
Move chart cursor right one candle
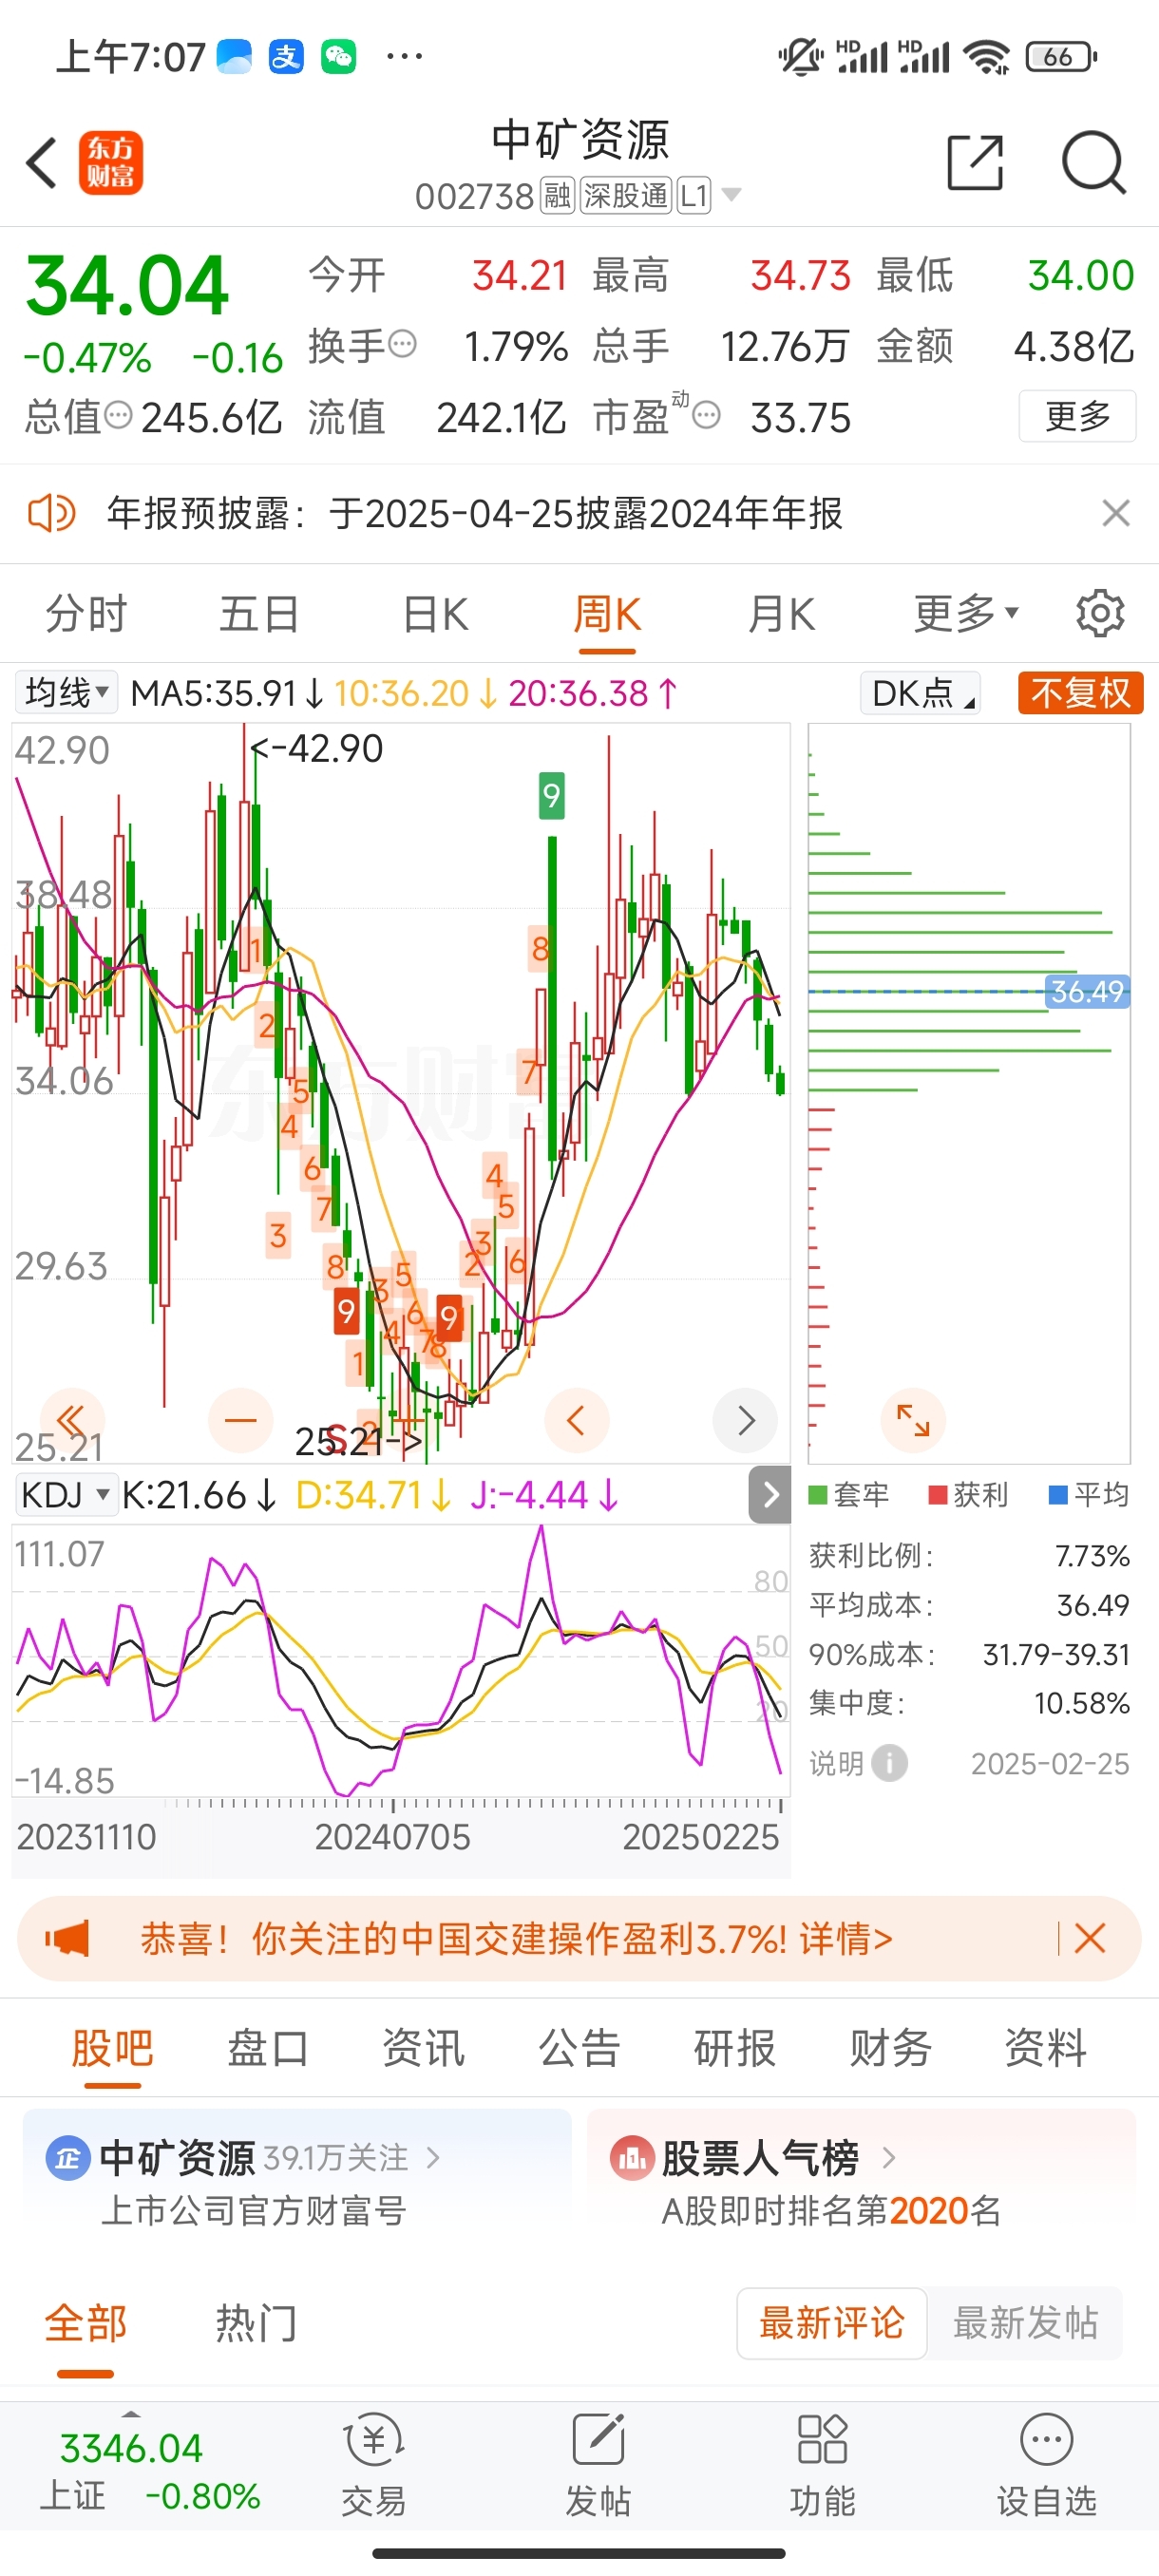(x=745, y=1420)
